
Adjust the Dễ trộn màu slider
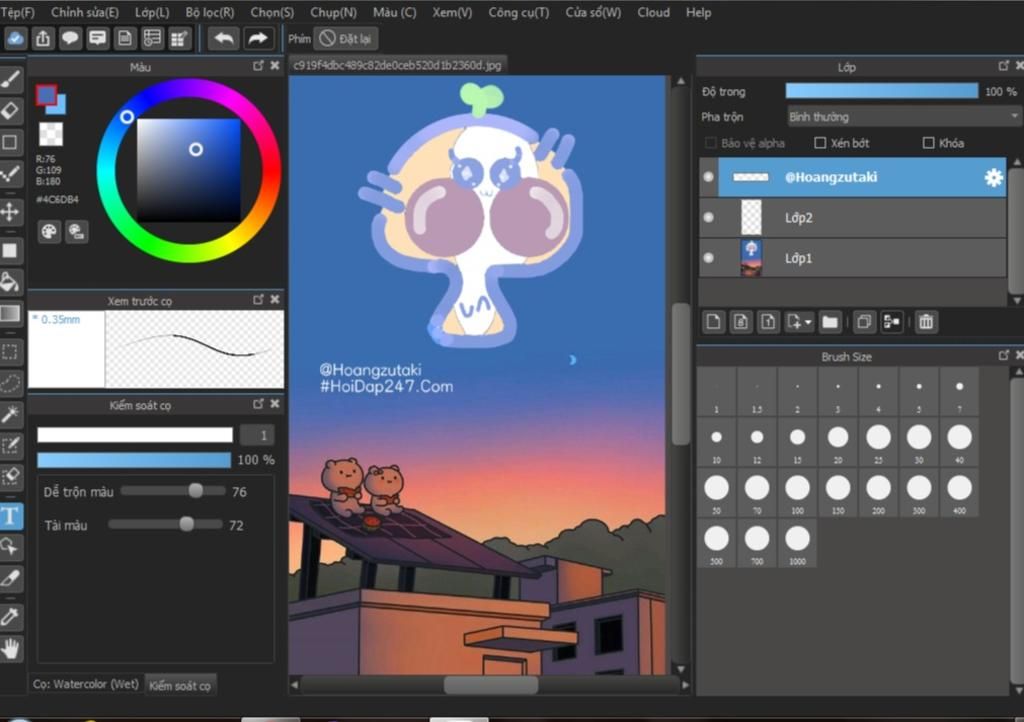[173, 491]
